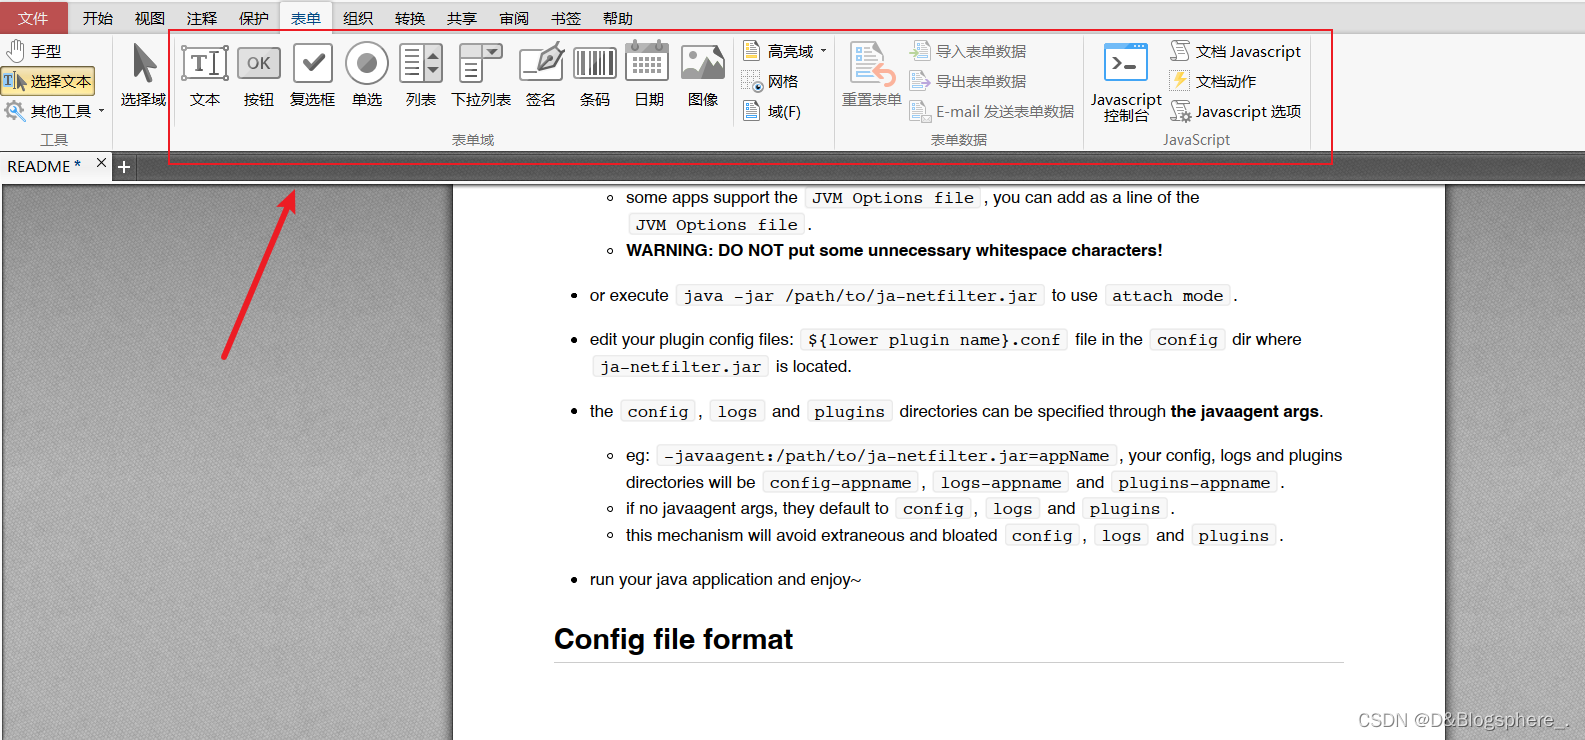
Task: Click the Config file format heading
Action: 673,639
